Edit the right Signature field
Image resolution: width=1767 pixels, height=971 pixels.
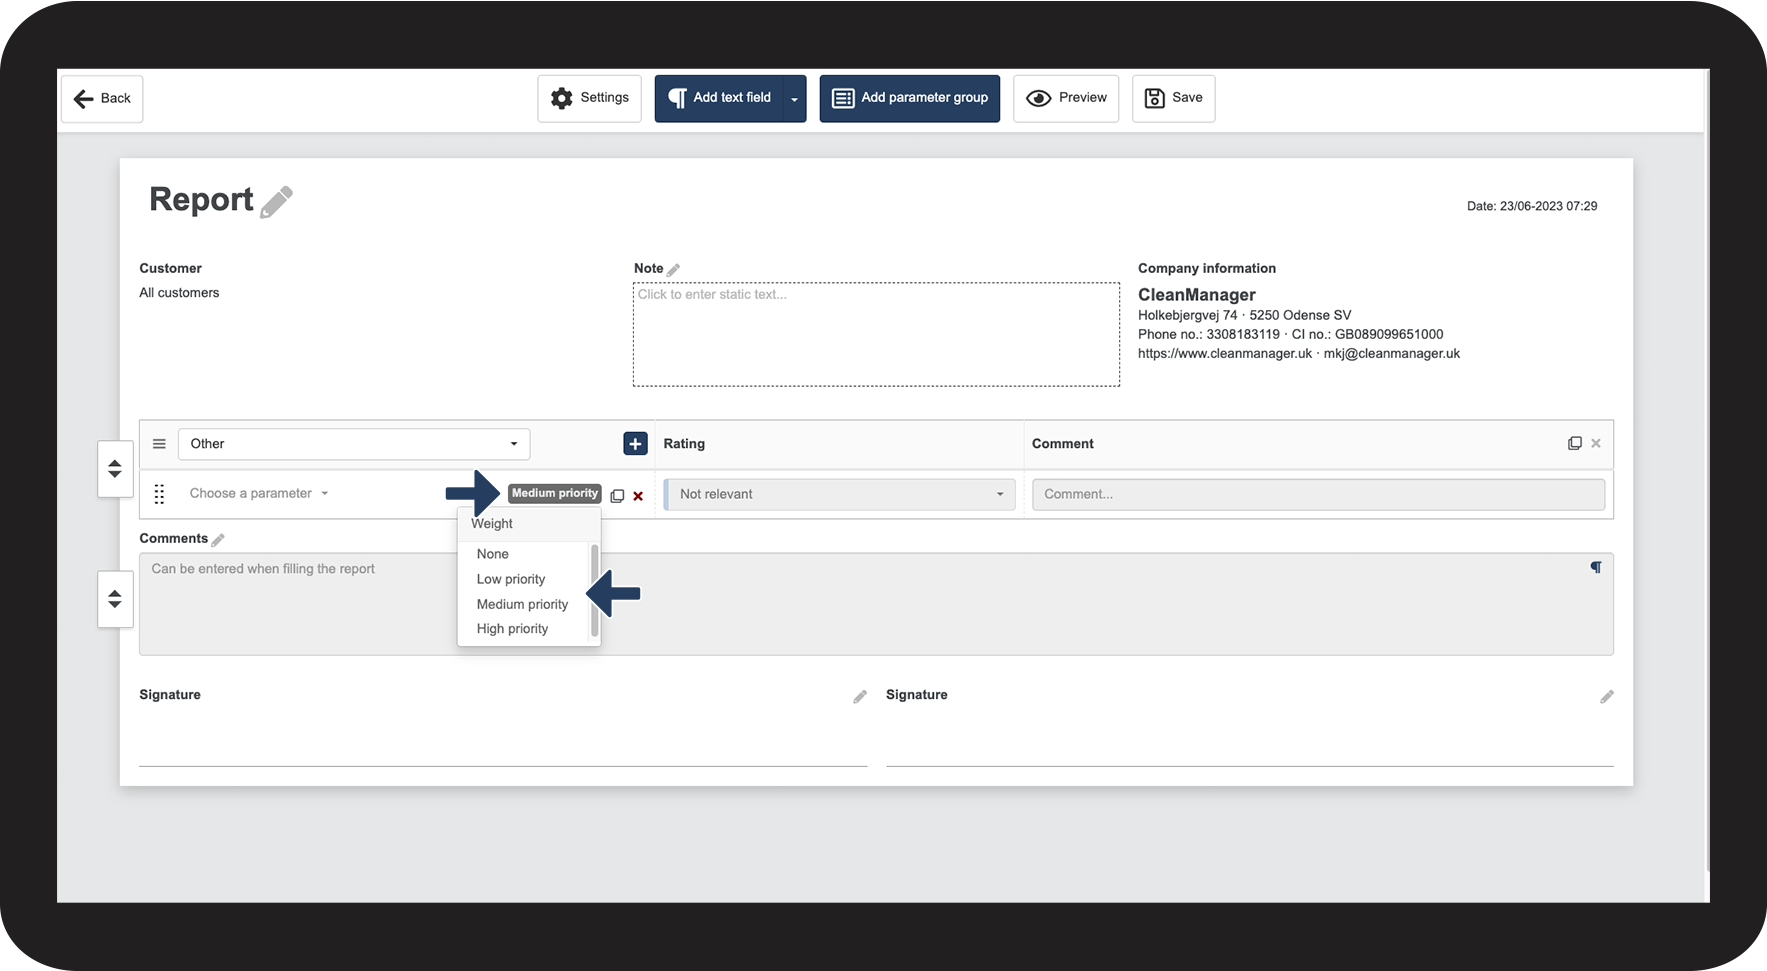point(1607,697)
